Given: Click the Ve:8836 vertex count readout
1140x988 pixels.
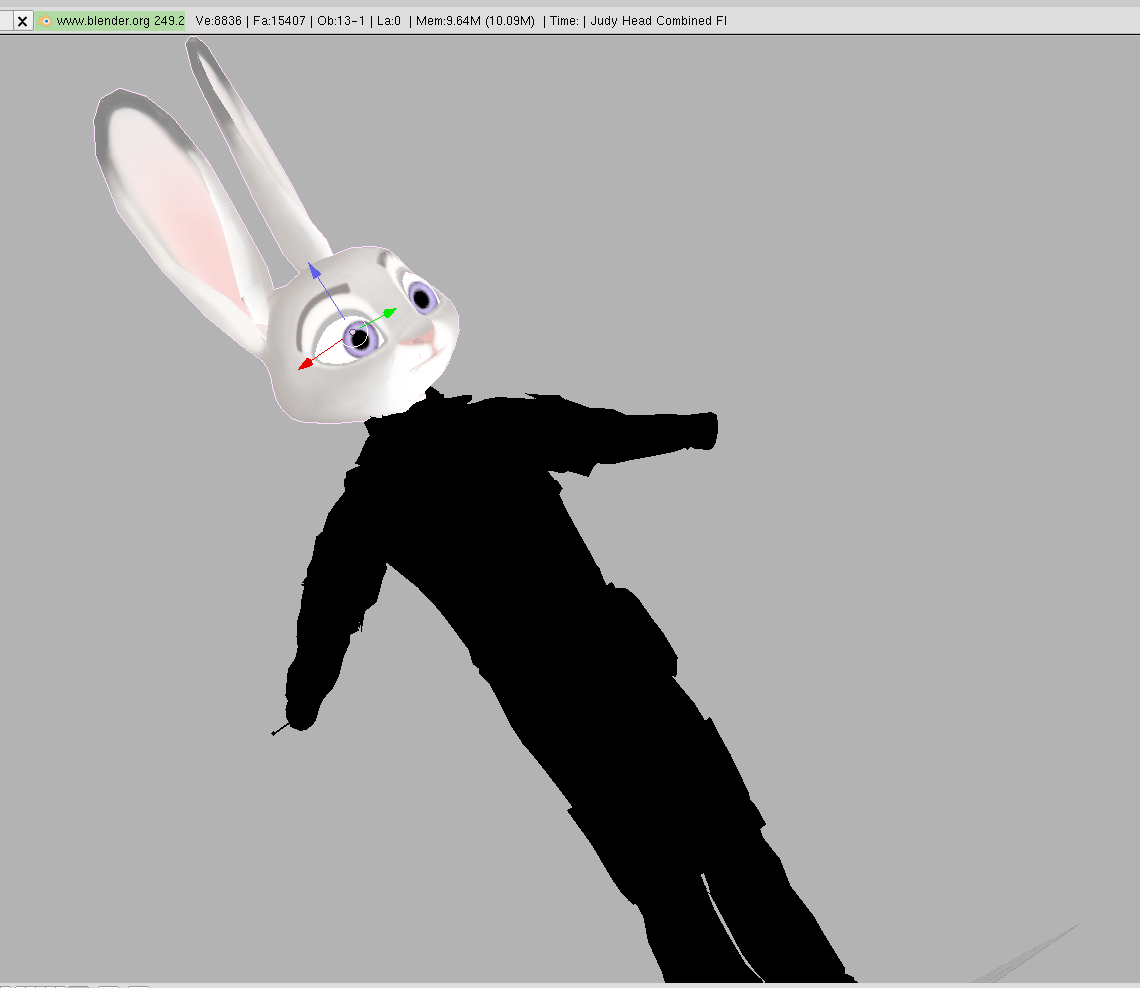Looking at the screenshot, I should coord(220,21).
